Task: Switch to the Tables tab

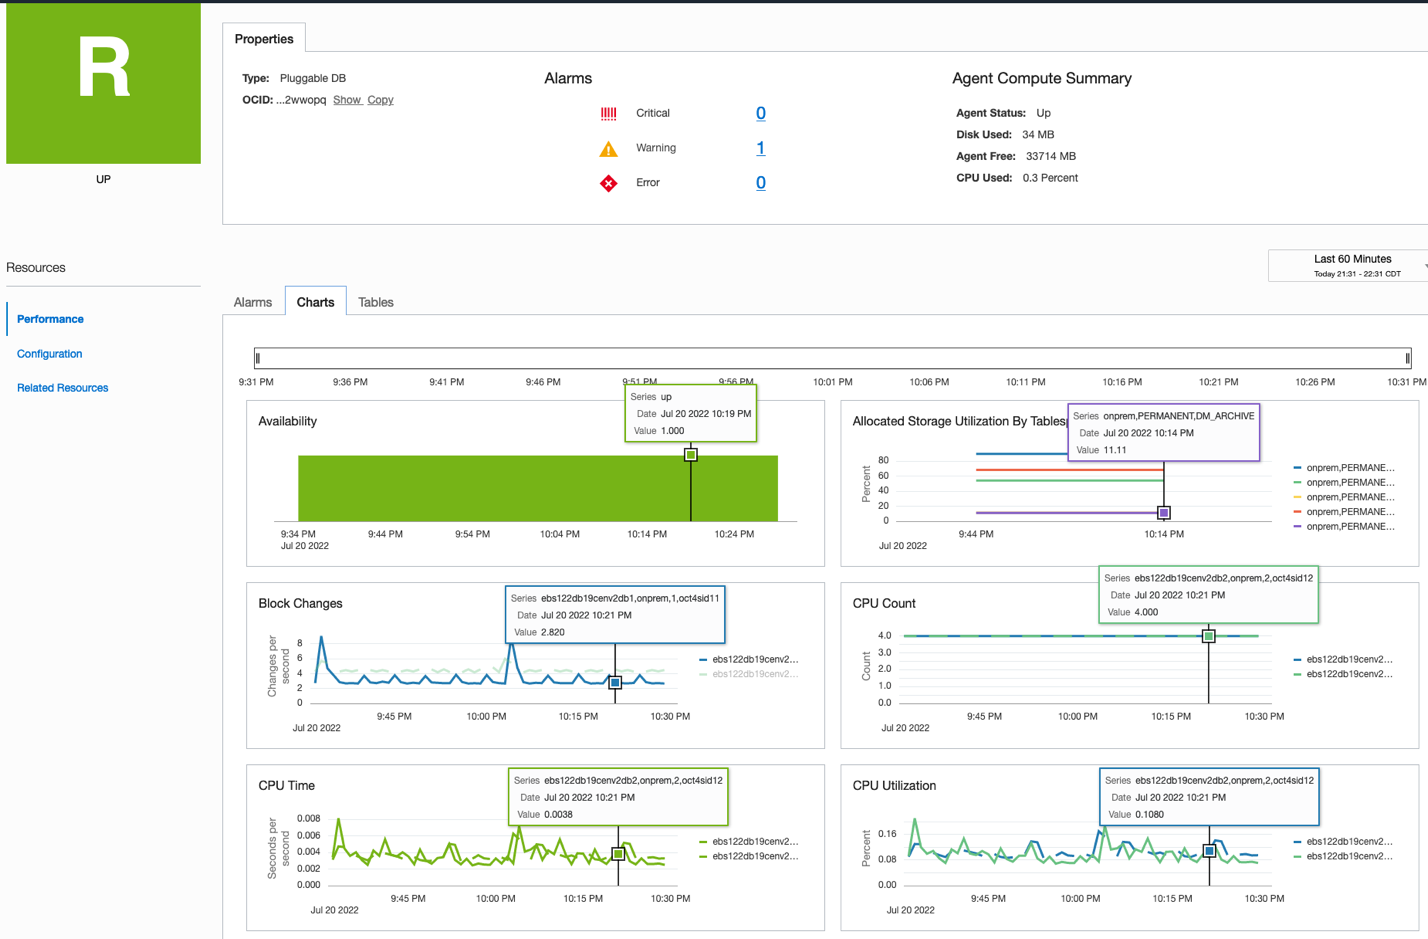Action: point(376,302)
